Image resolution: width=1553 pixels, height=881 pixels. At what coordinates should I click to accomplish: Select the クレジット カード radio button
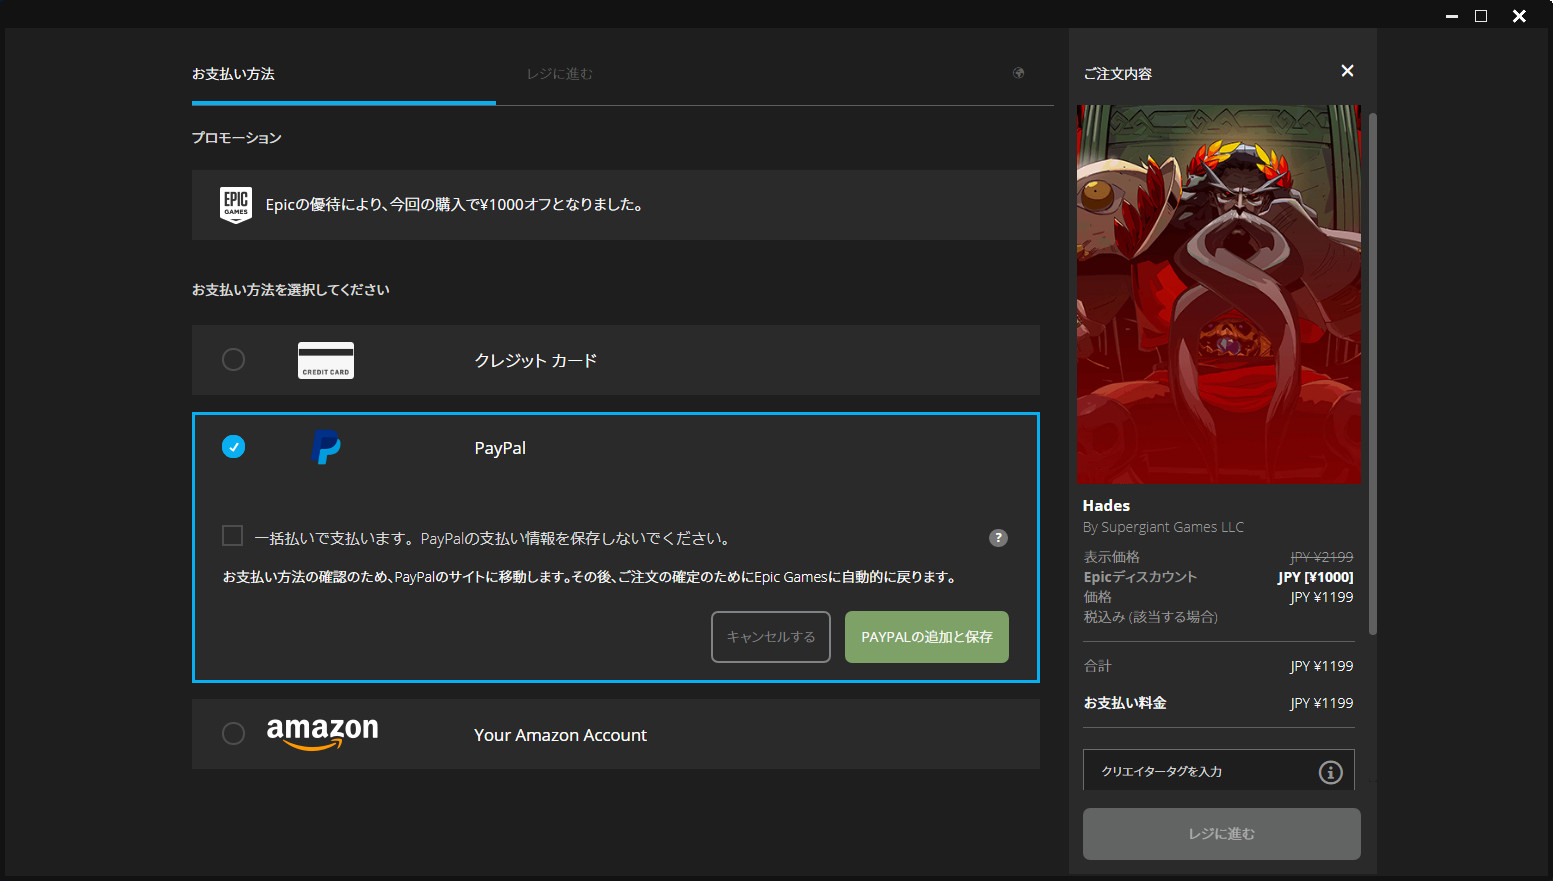click(x=233, y=360)
